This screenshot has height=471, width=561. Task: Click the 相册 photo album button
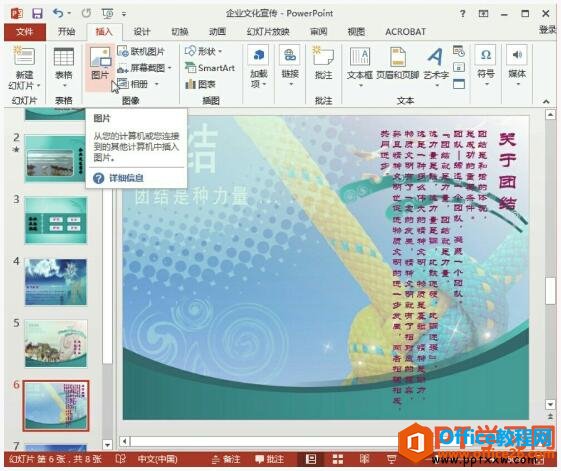click(x=133, y=84)
